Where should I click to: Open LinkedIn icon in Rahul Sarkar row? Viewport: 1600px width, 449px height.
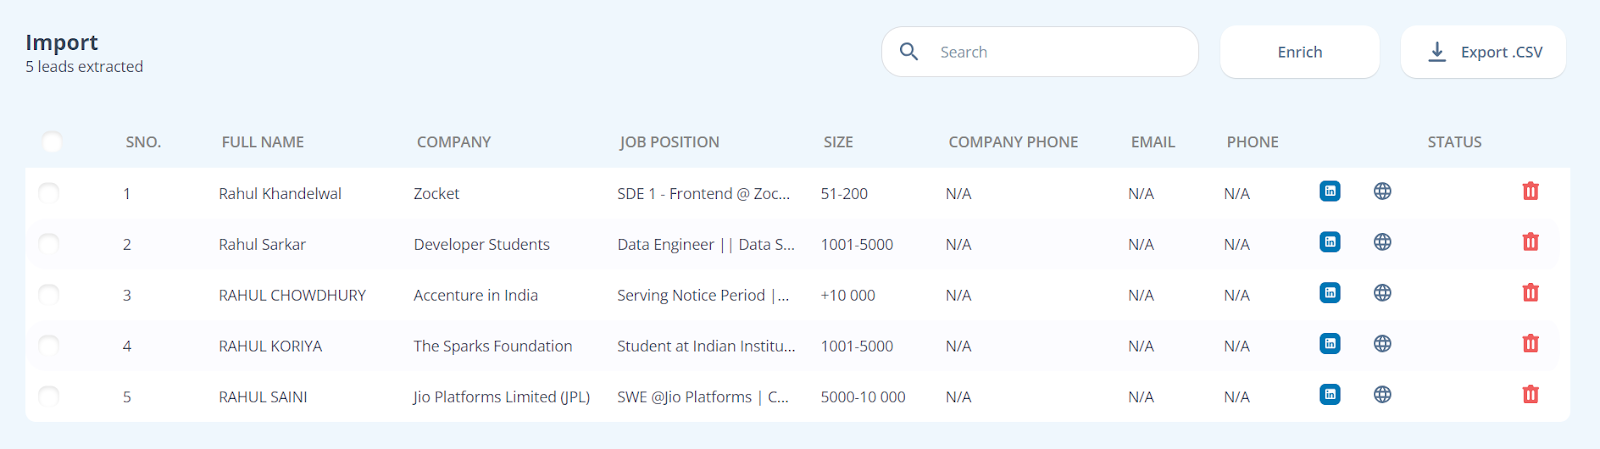point(1330,242)
